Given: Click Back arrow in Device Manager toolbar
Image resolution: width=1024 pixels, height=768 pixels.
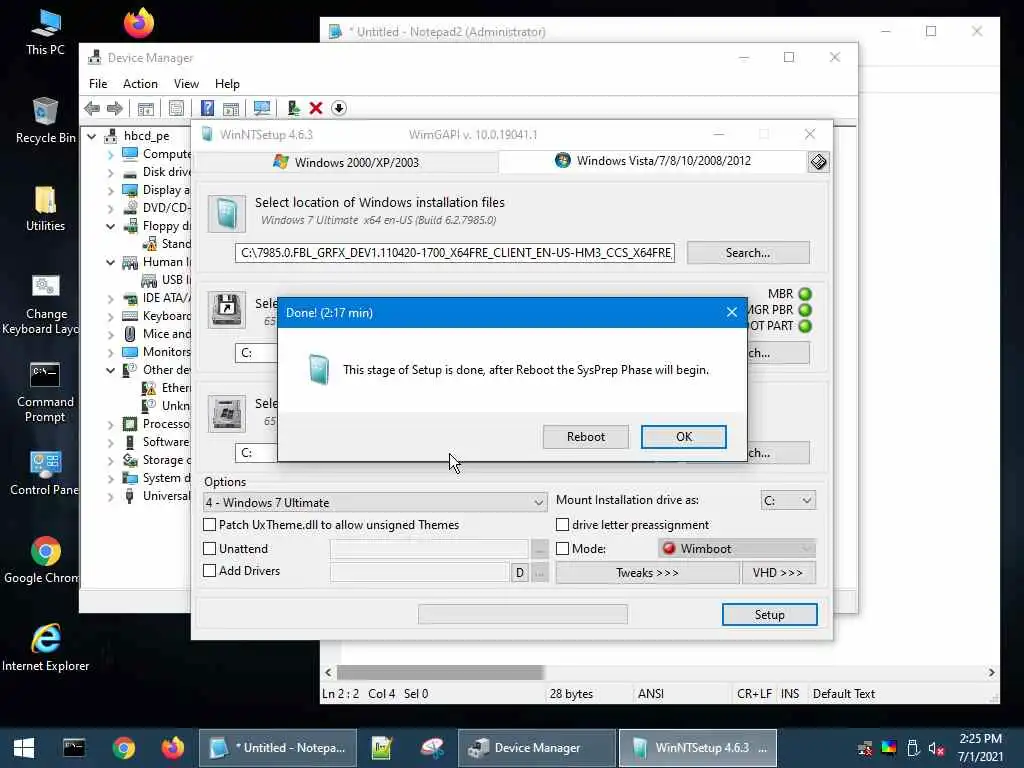Looking at the screenshot, I should pos(92,108).
